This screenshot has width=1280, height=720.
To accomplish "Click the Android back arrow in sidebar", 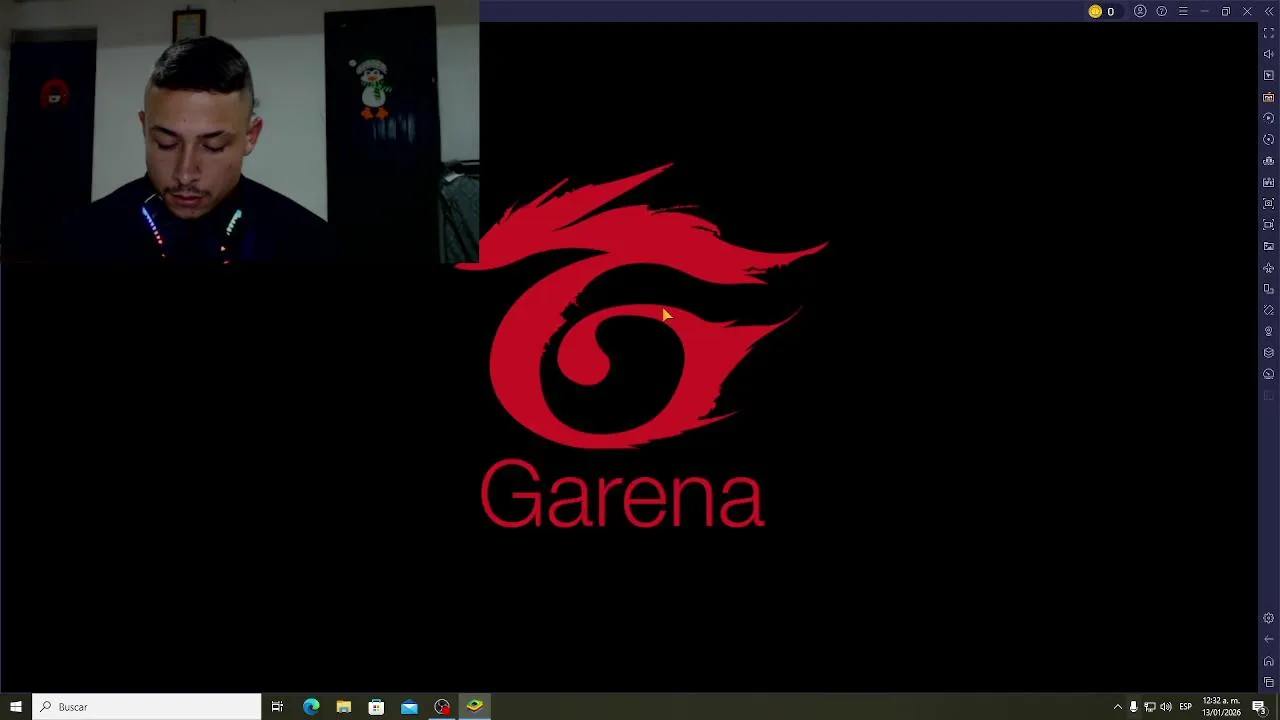I will pyautogui.click(x=1269, y=639).
